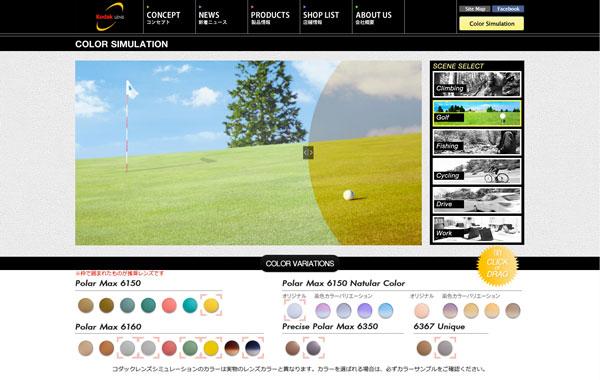Open the SHOP LIST menu item
Image resolution: width=600 pixels, height=380 pixels.
(321, 17)
